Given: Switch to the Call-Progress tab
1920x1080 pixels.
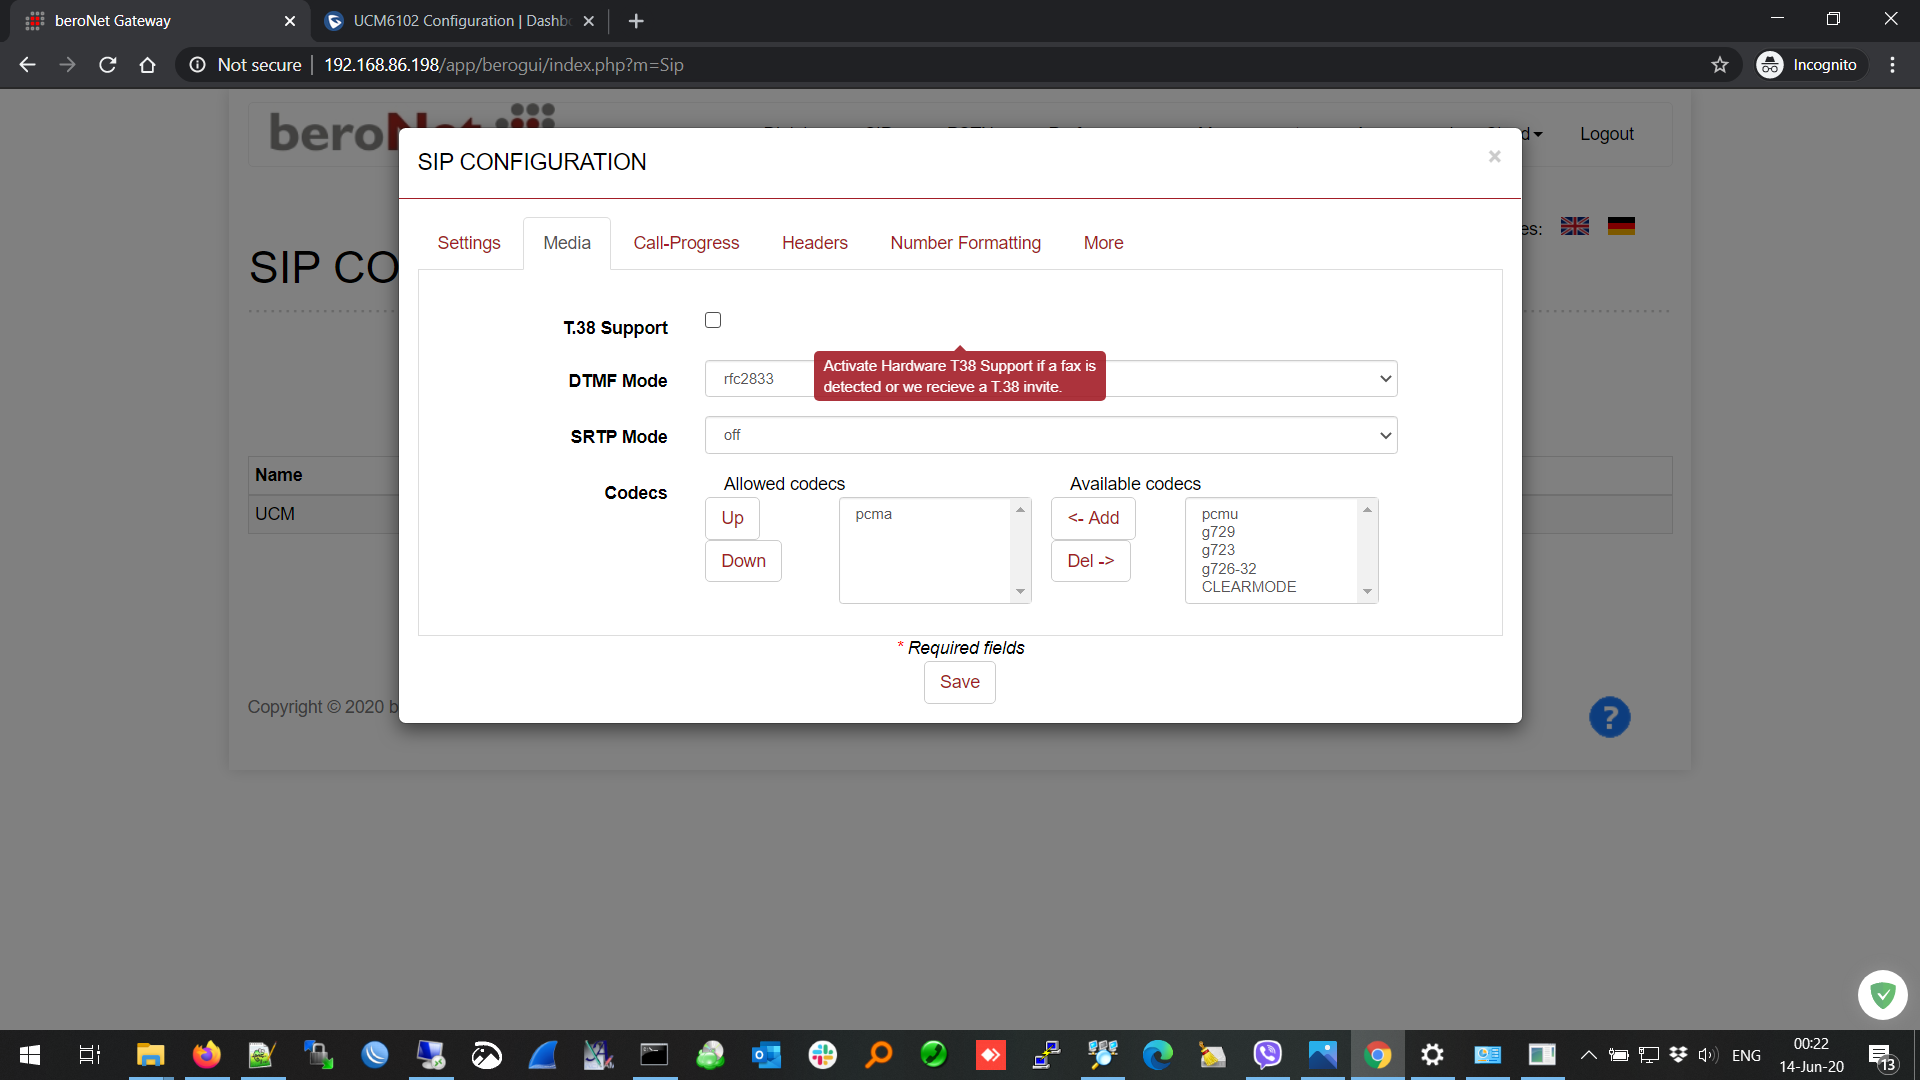Looking at the screenshot, I should point(686,243).
